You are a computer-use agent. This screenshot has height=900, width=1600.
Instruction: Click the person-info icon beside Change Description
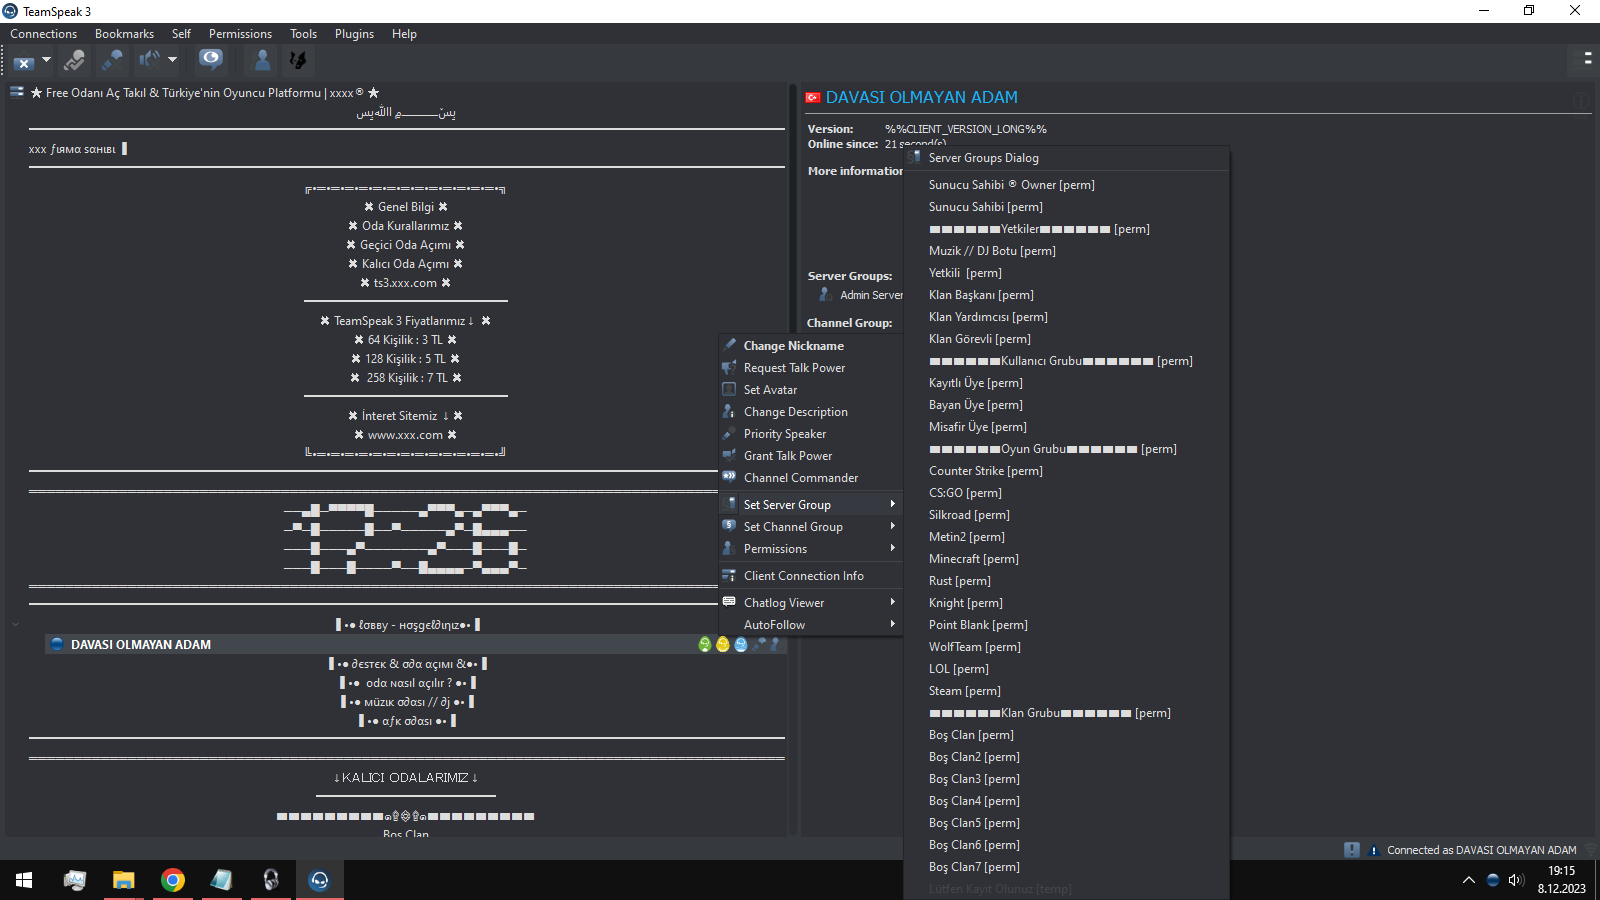tap(730, 411)
